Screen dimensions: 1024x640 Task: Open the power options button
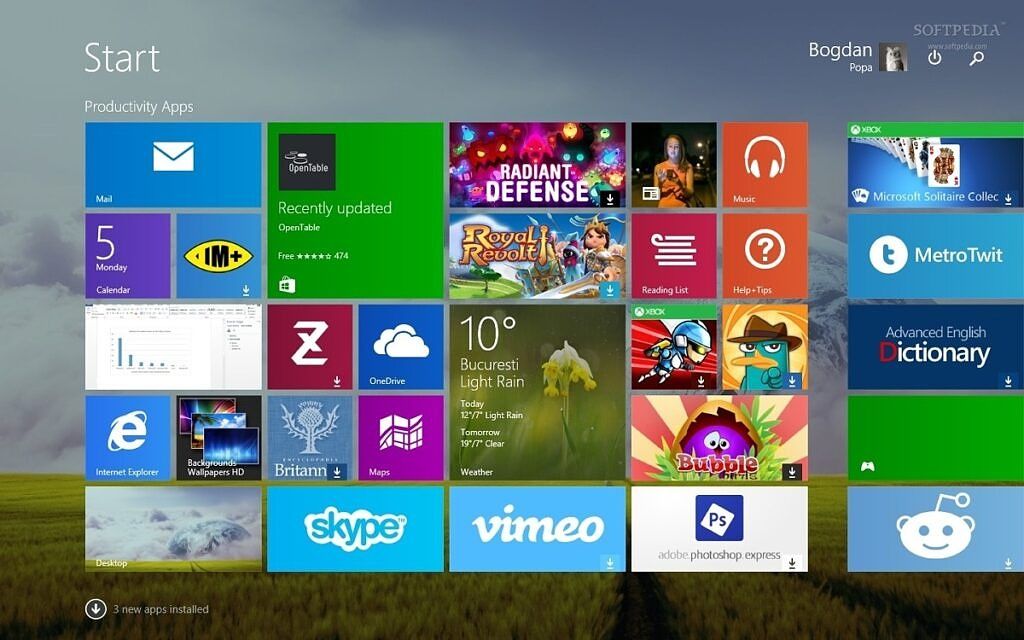tap(933, 58)
